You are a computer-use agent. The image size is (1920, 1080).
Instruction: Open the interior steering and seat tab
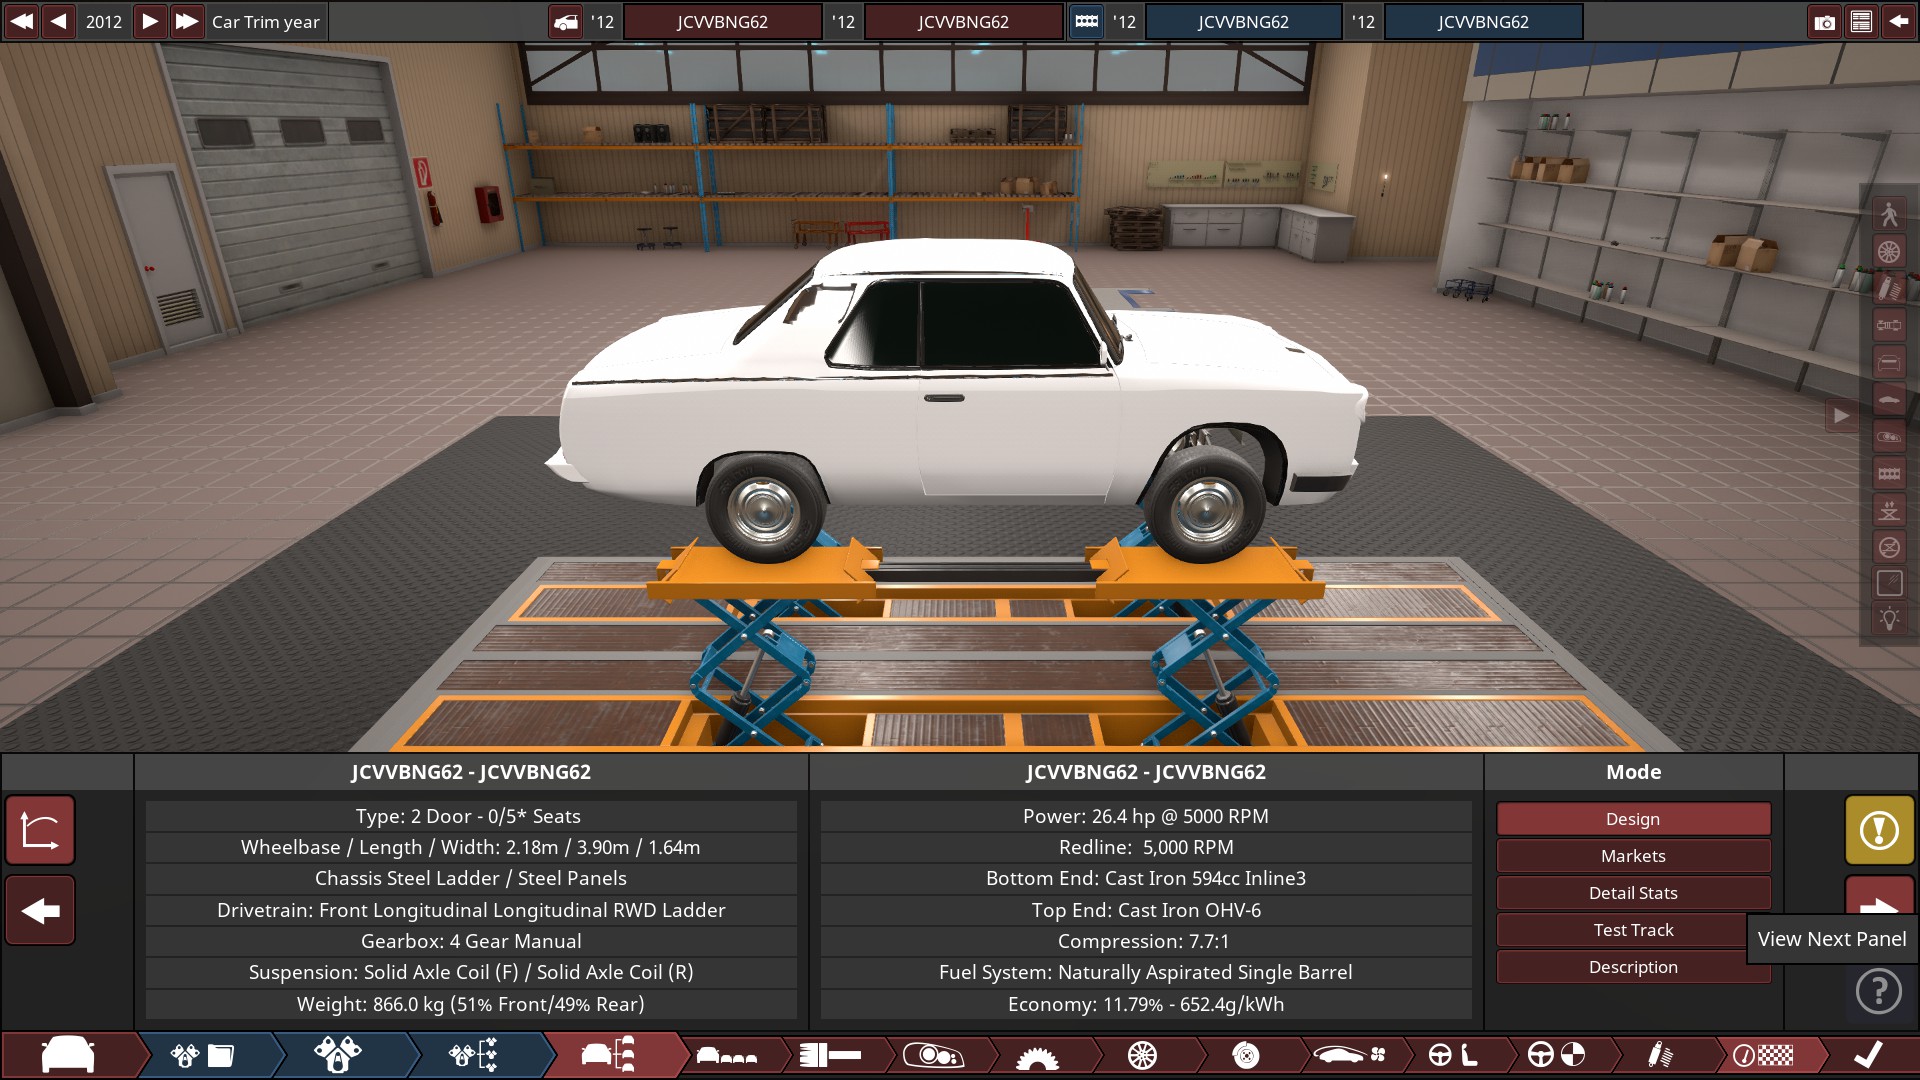pyautogui.click(x=1453, y=1055)
